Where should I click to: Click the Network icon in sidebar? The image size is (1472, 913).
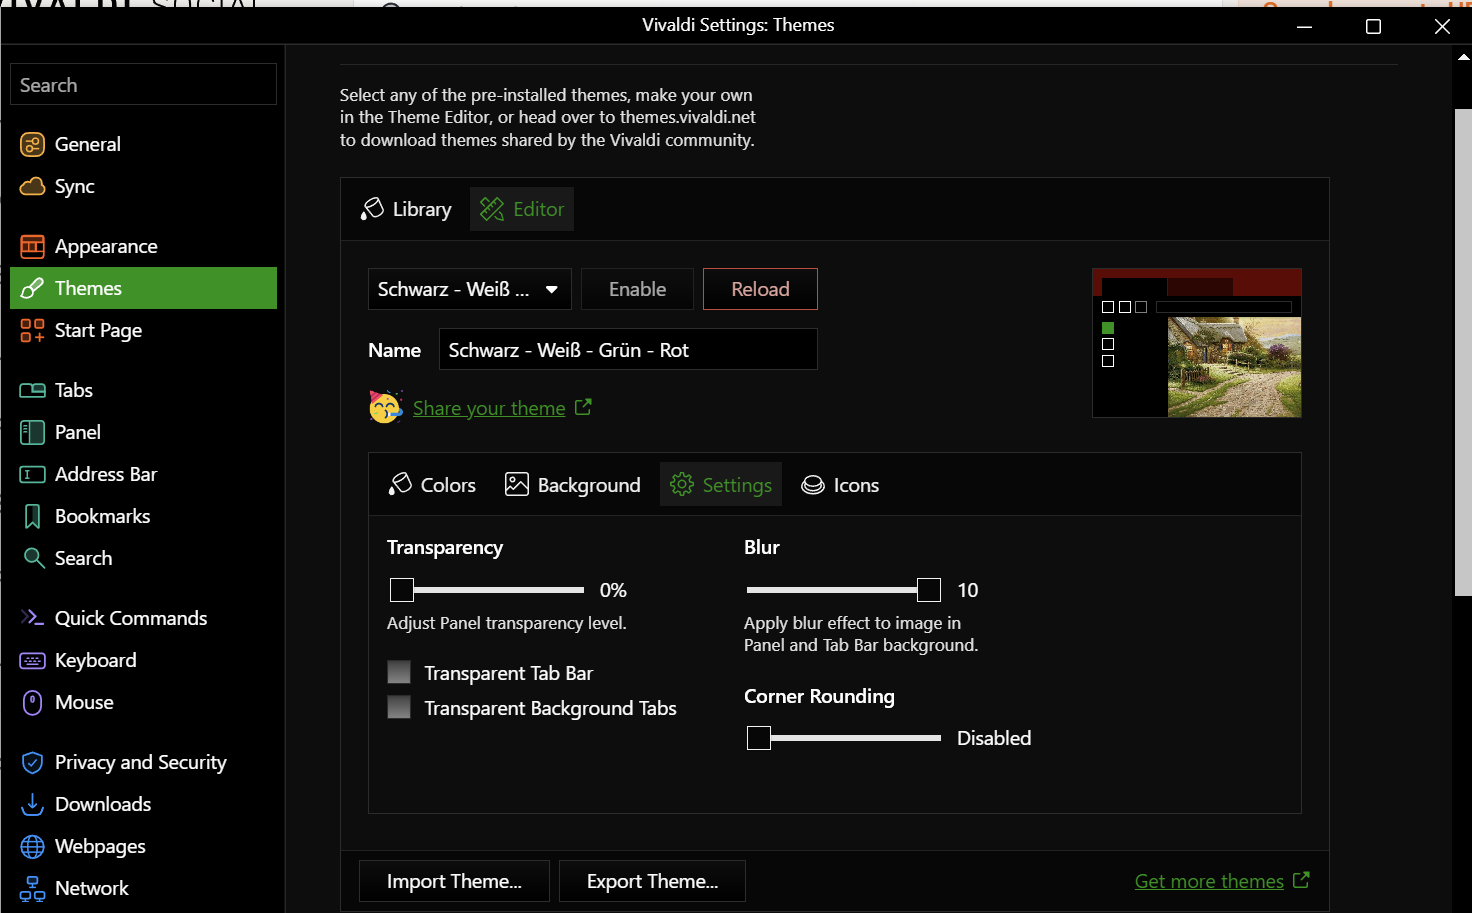click(32, 888)
